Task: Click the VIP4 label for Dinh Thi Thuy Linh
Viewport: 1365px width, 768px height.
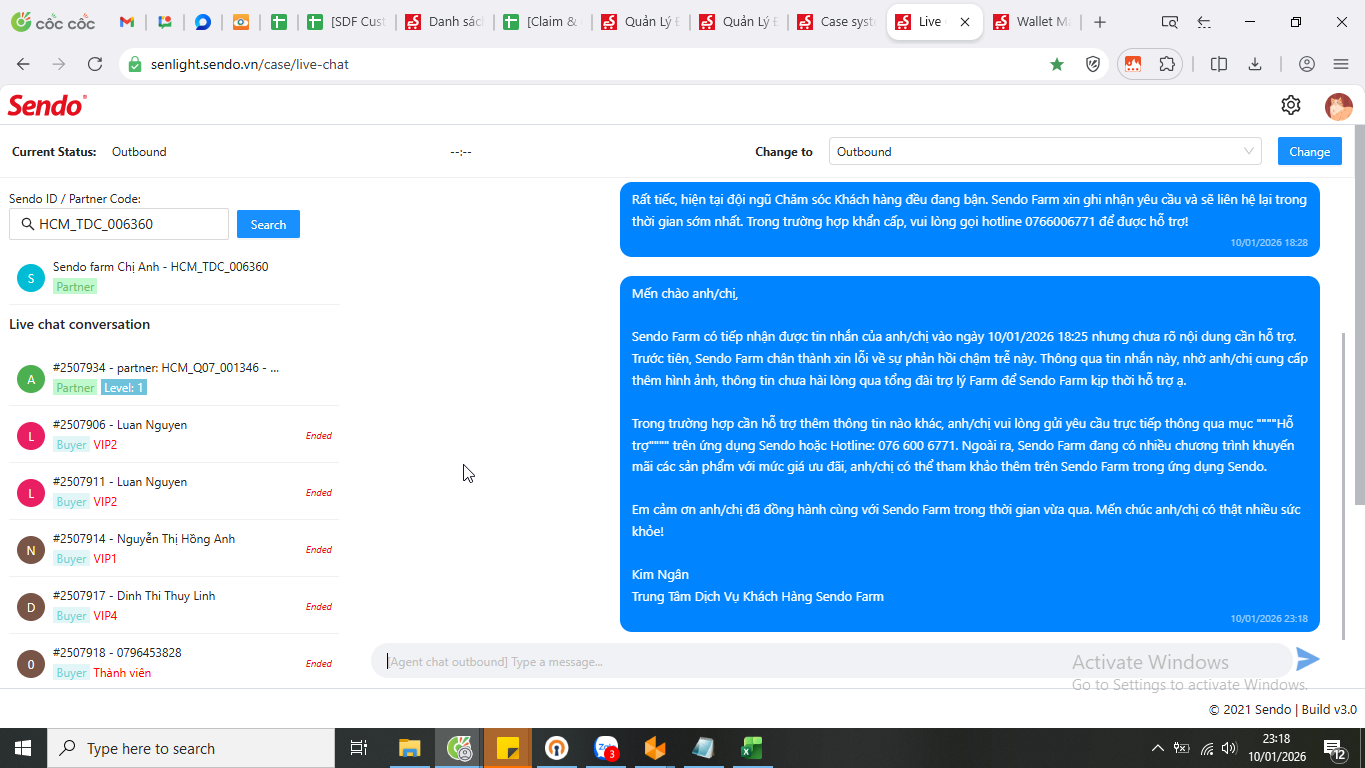Action: 105,616
